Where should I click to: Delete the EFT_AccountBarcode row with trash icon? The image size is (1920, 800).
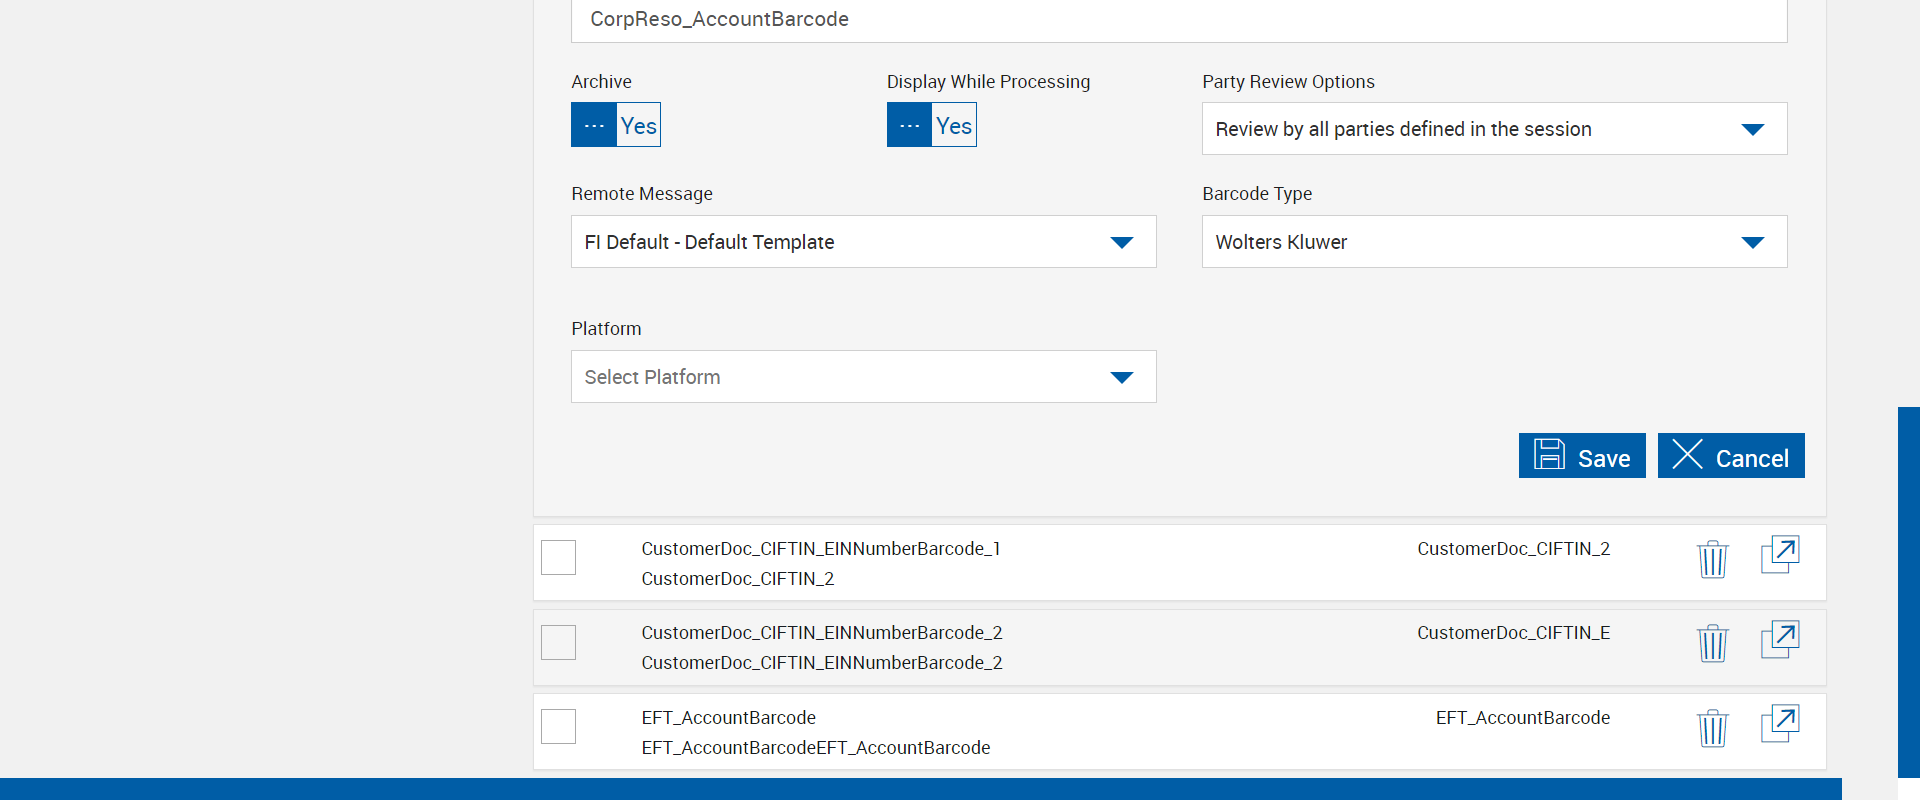pyautogui.click(x=1712, y=728)
